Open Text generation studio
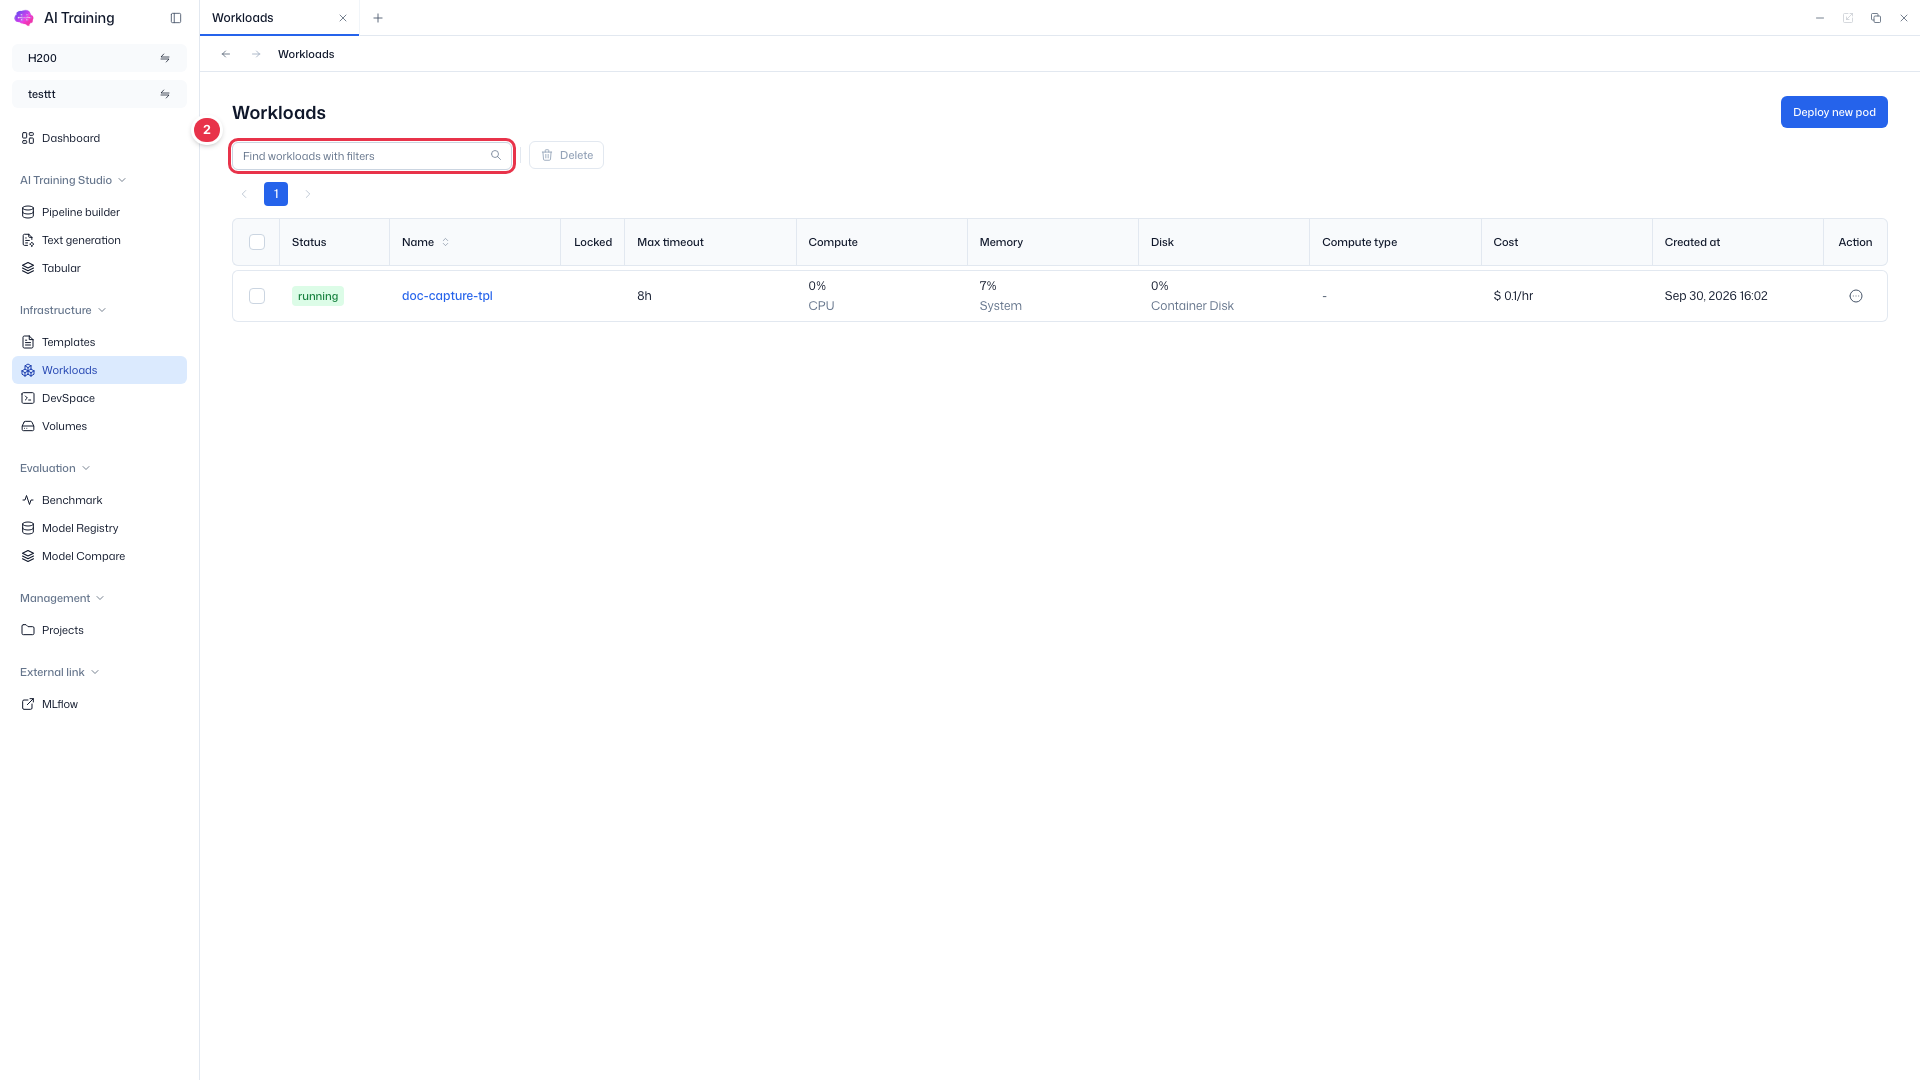1920x1080 pixels. click(x=99, y=240)
